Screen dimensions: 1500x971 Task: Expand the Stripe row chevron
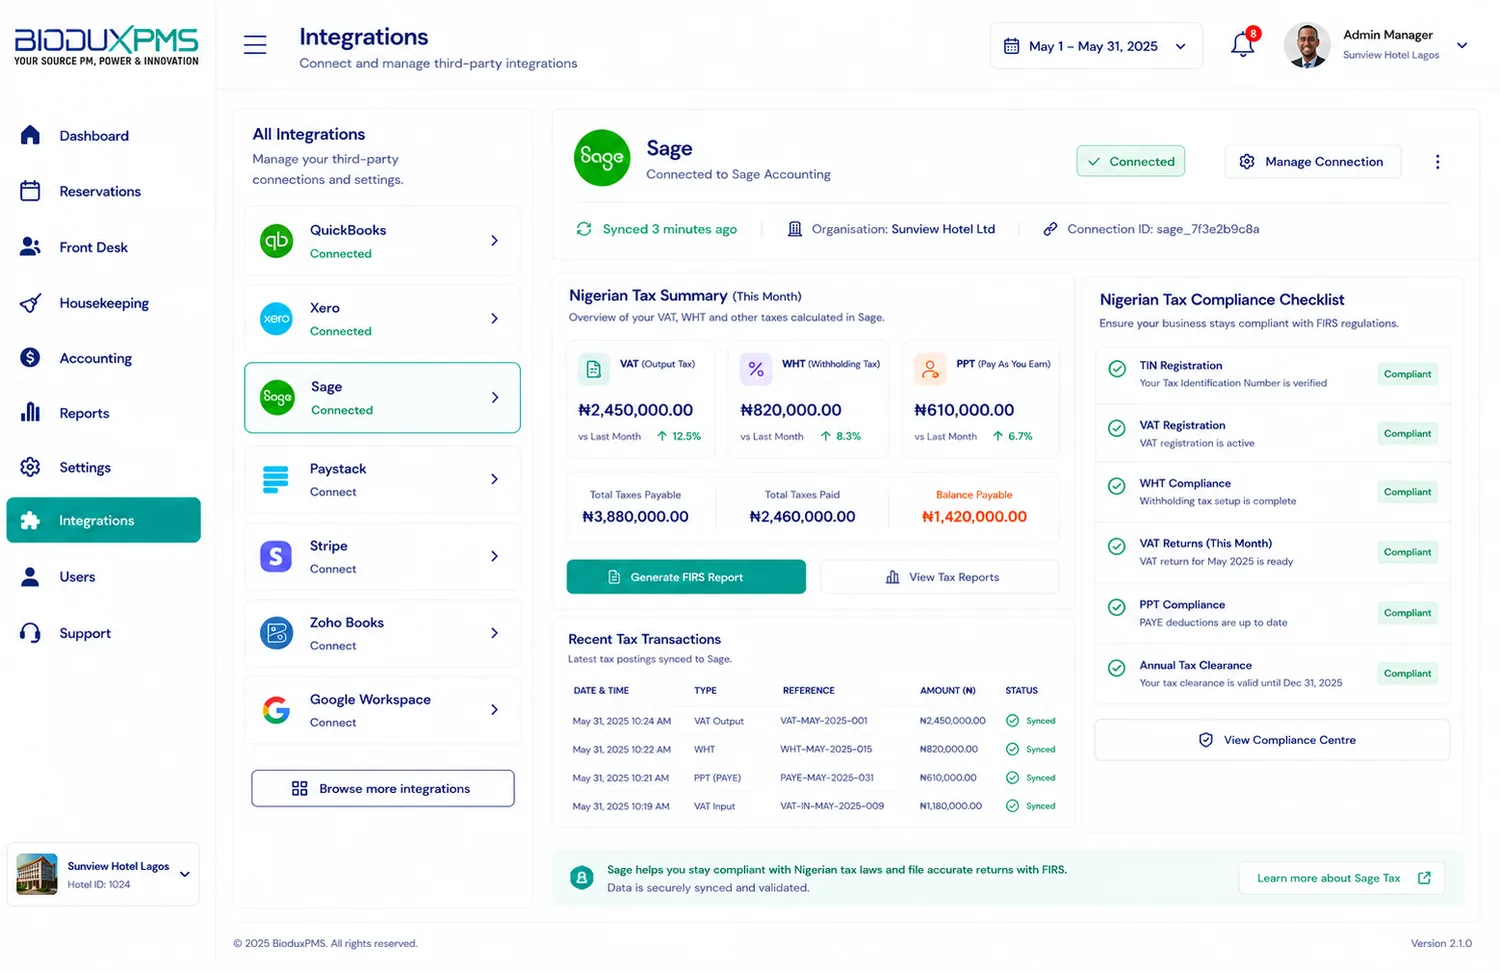pos(495,557)
